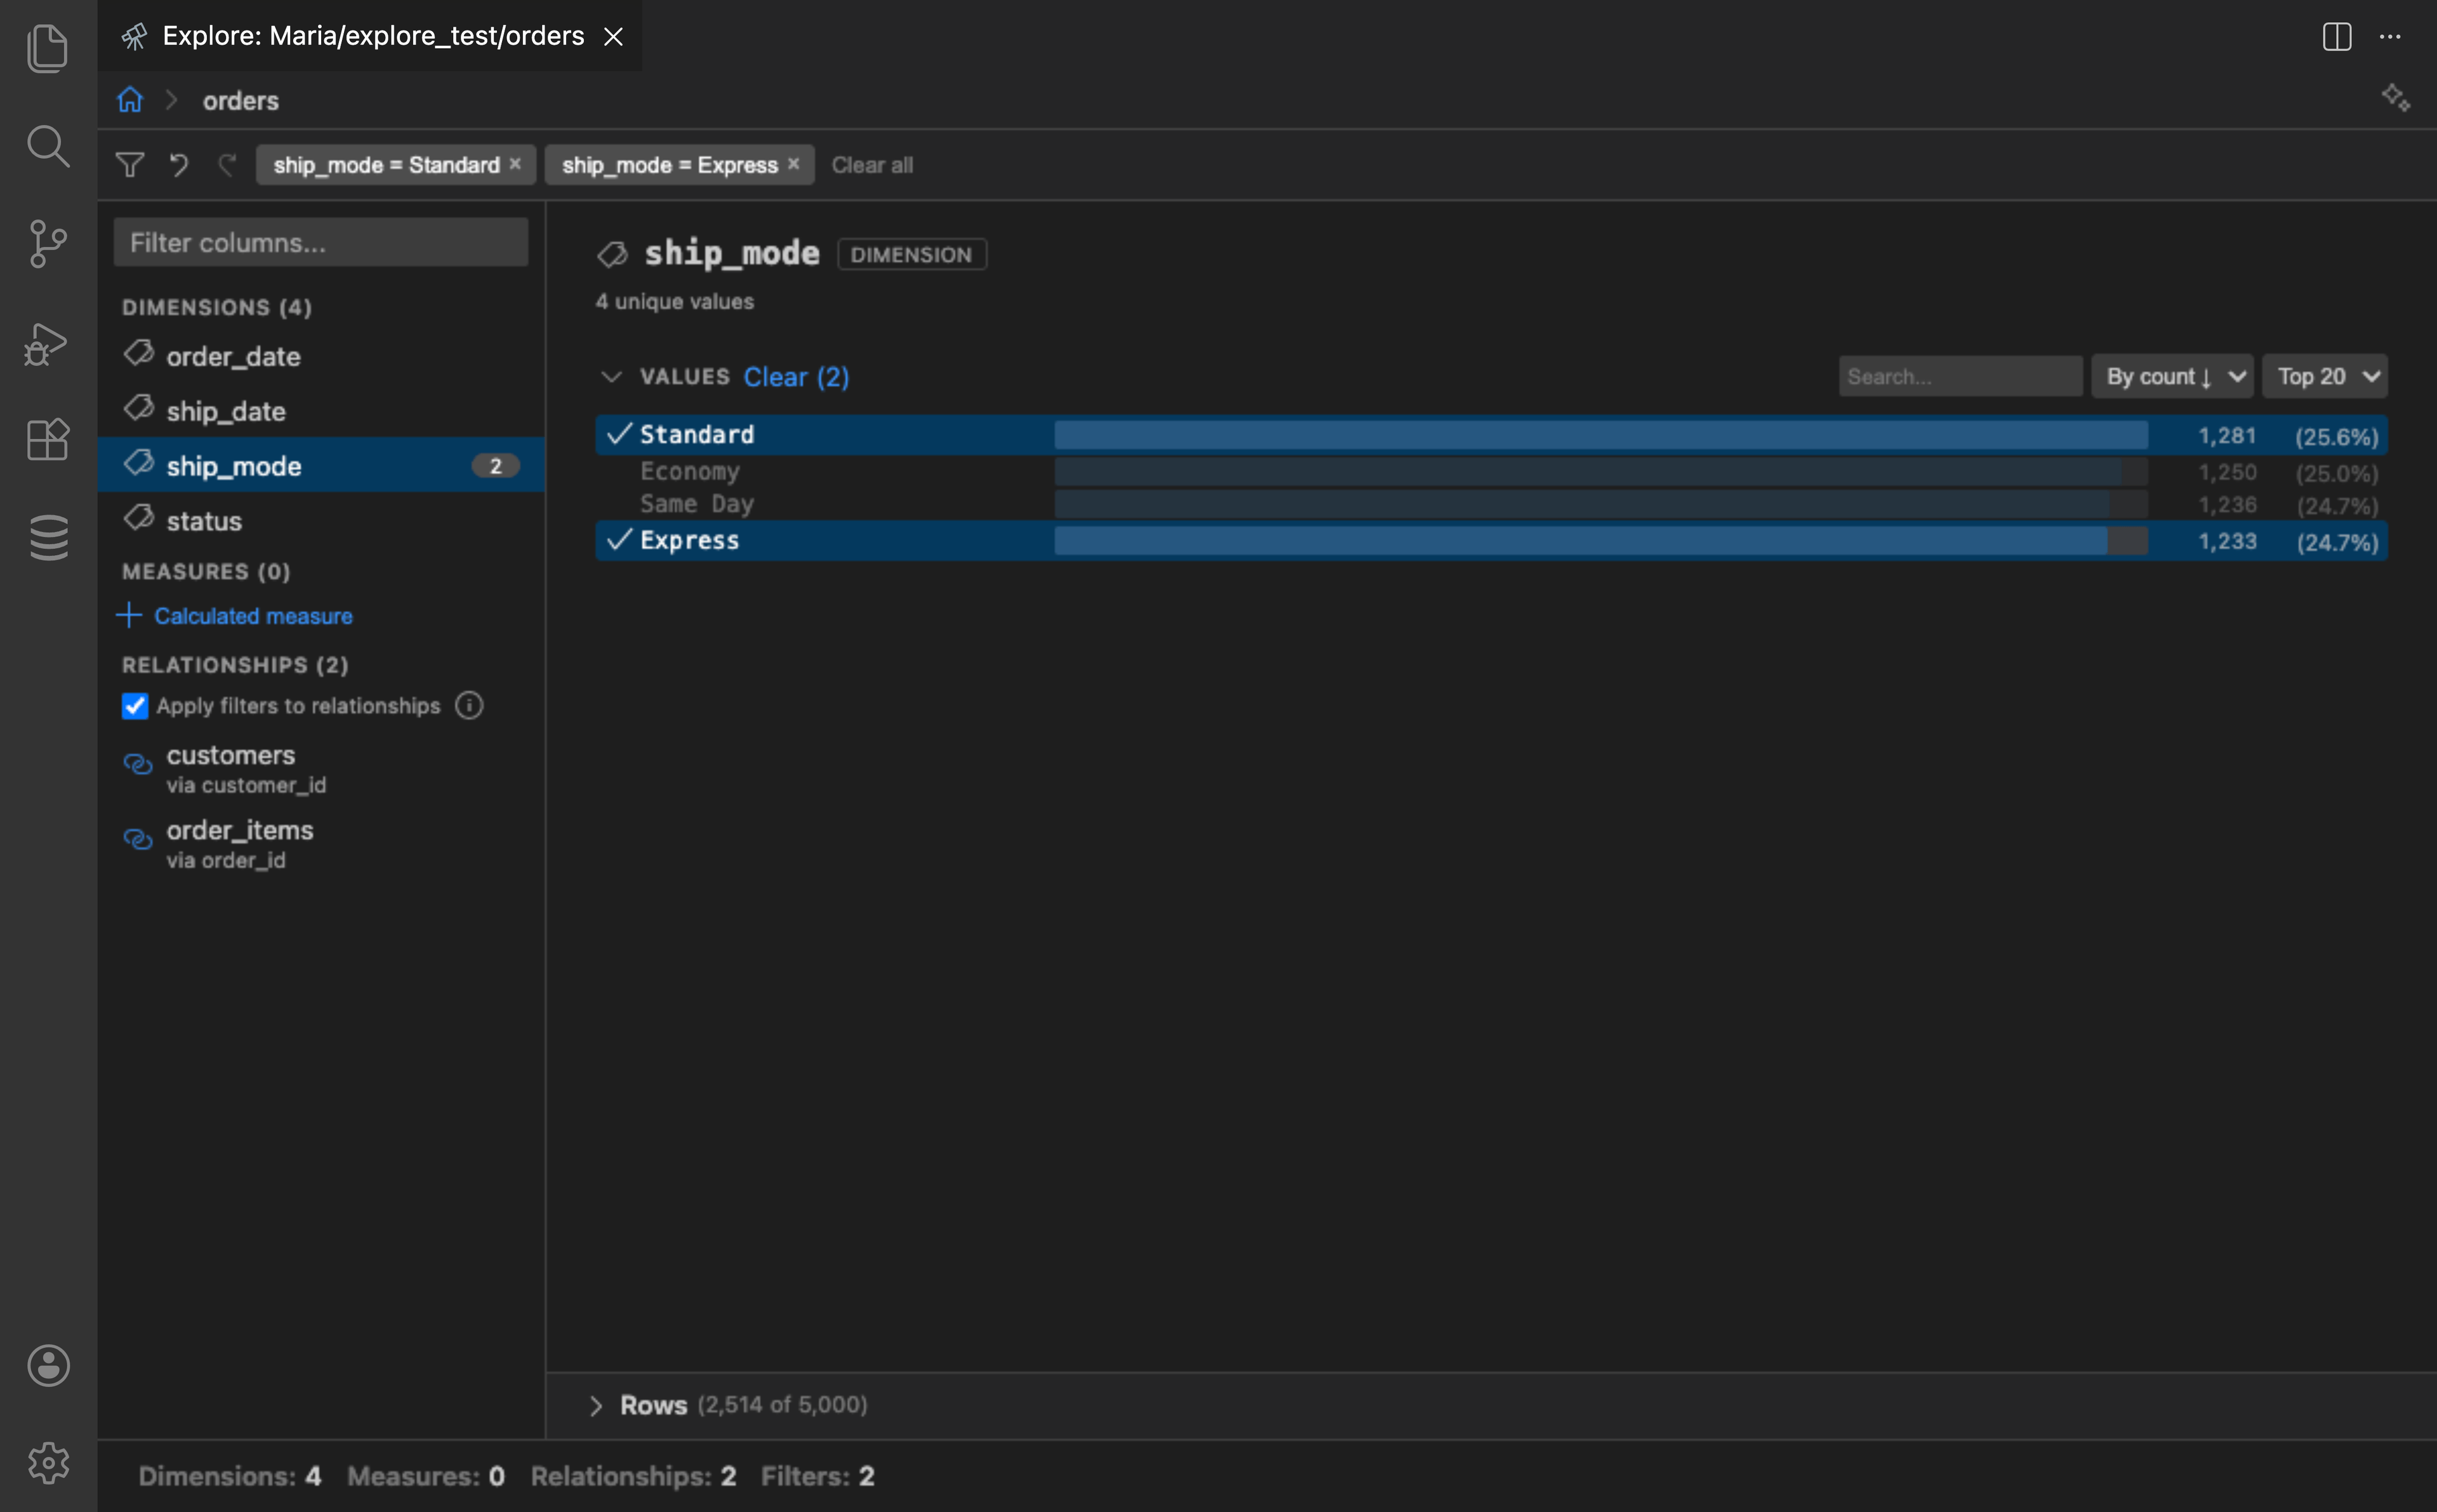Deselect the Standard value checkmark

(x=618, y=434)
